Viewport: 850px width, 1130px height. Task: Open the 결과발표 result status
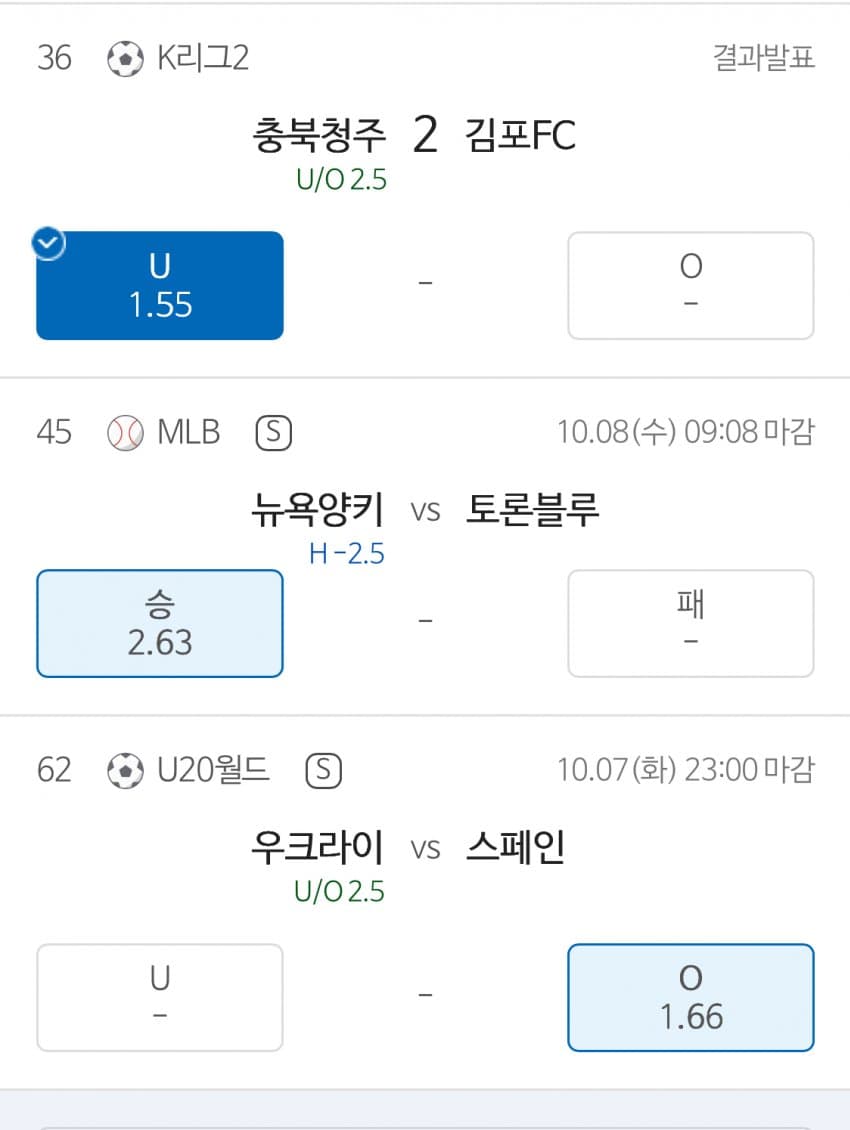[x=764, y=59]
